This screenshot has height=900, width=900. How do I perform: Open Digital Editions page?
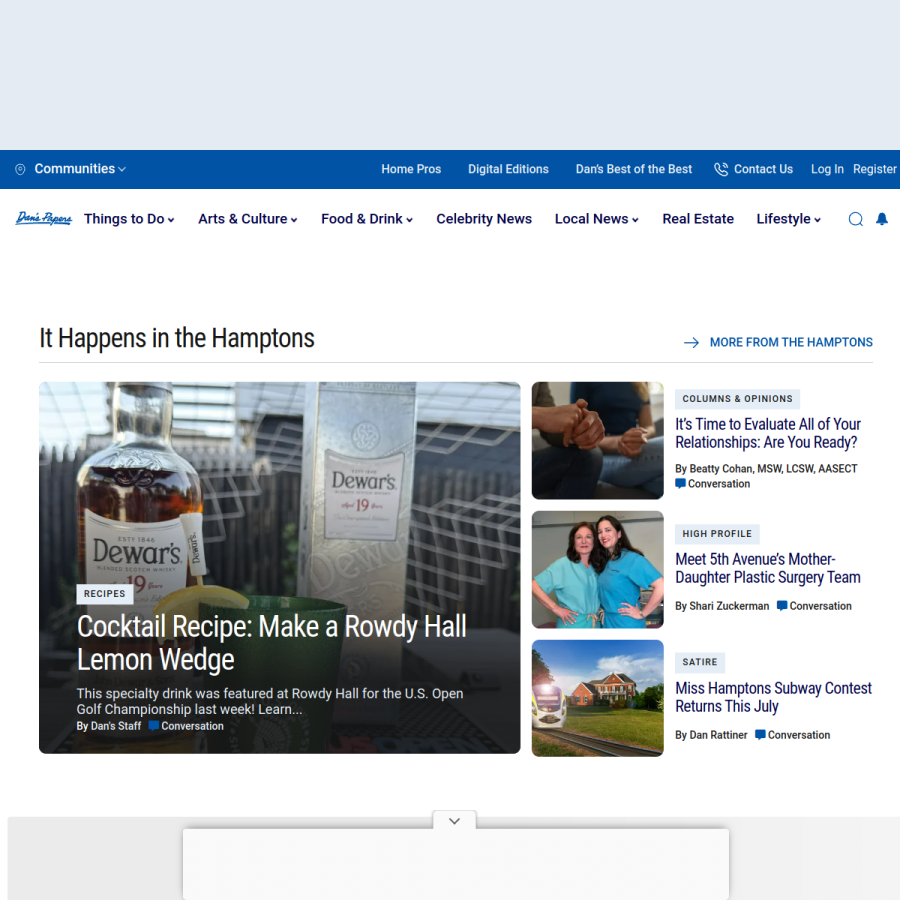pyautogui.click(x=508, y=169)
